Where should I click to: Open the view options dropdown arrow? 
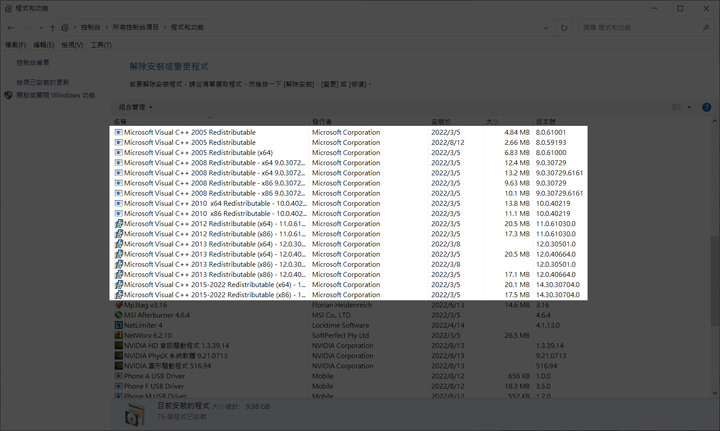pyautogui.click(x=689, y=107)
